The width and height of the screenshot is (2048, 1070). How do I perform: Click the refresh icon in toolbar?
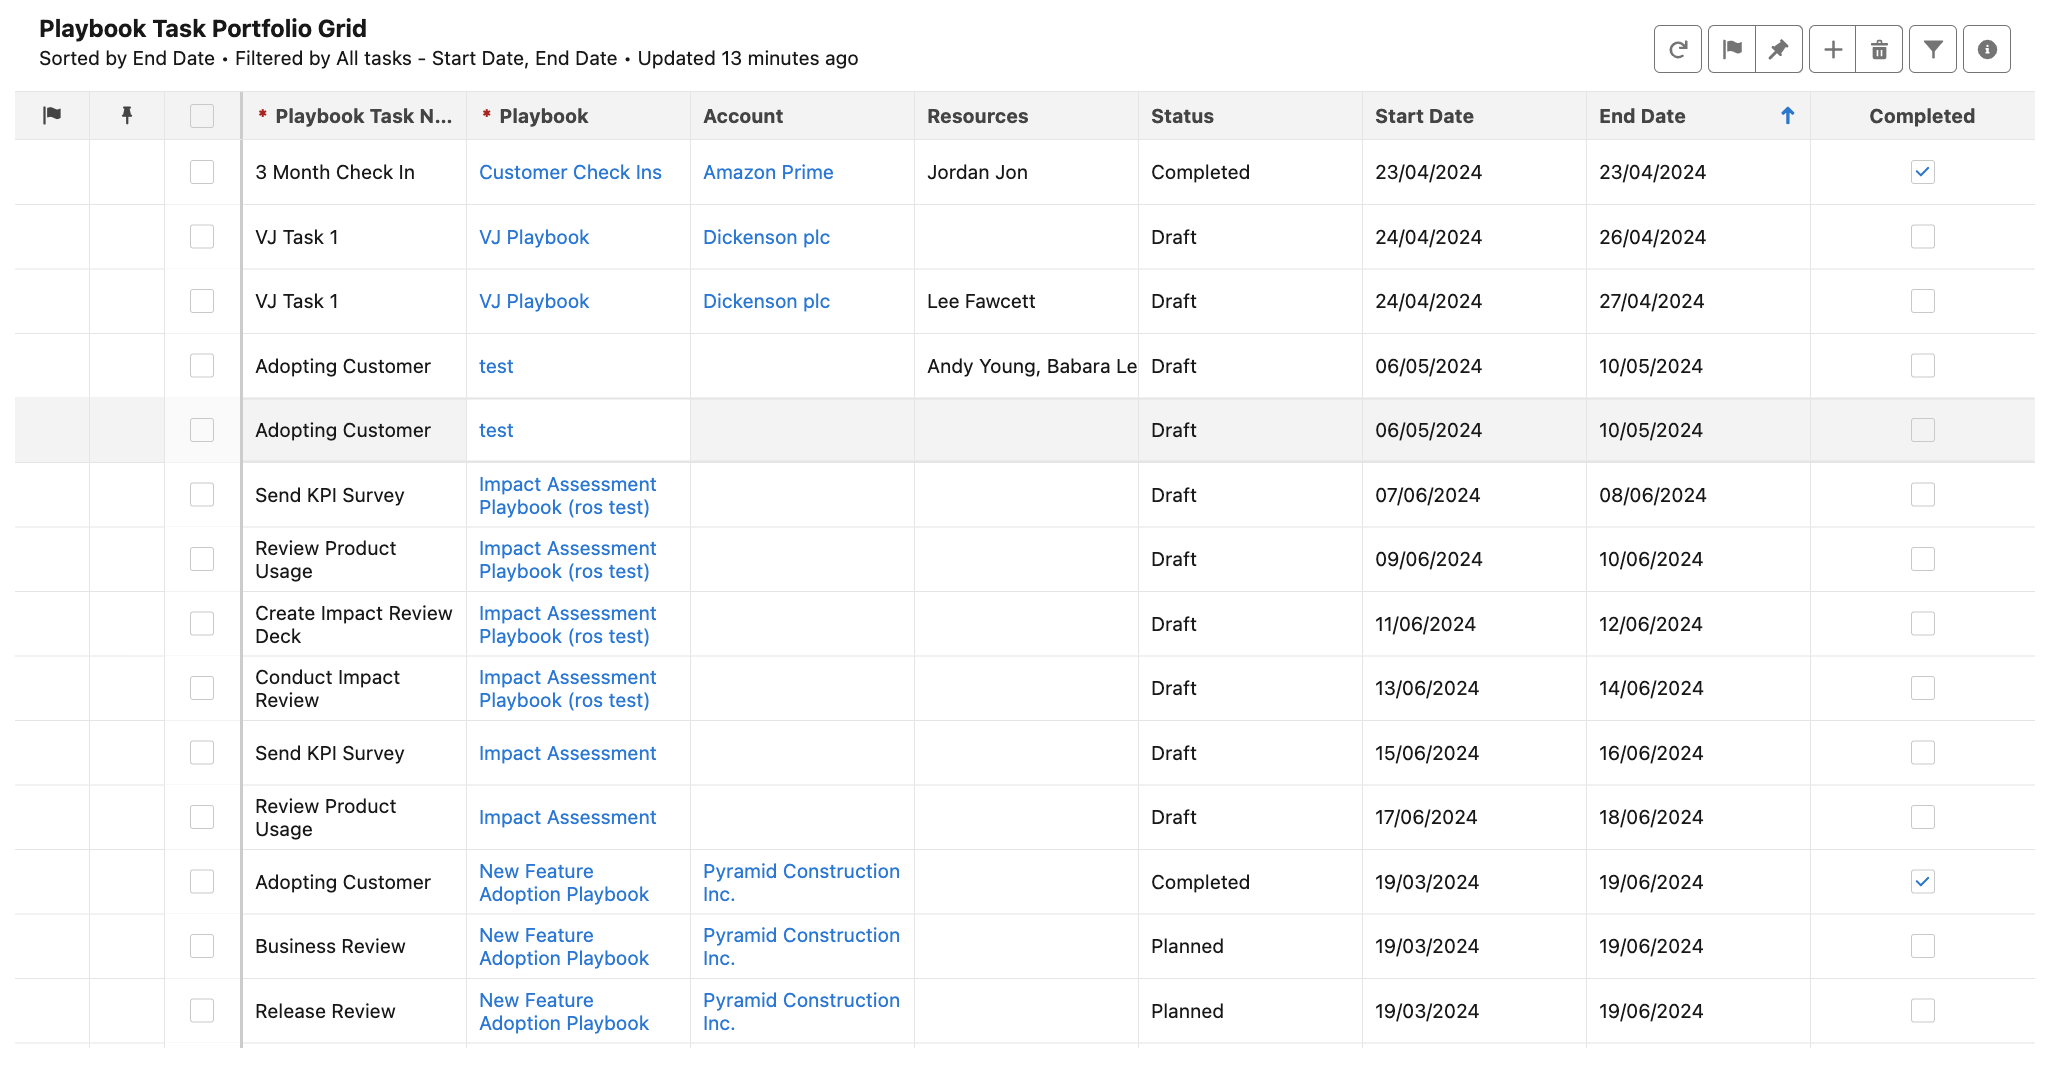1678,49
